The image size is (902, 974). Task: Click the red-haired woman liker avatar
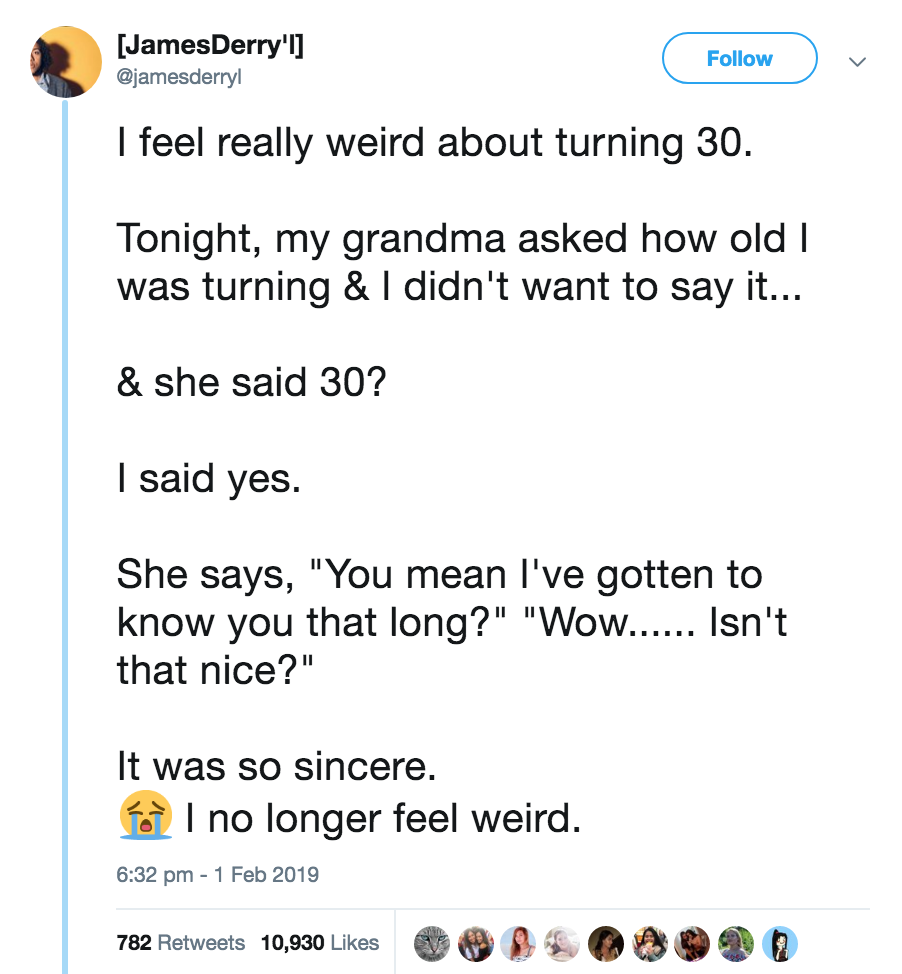[x=518, y=942]
